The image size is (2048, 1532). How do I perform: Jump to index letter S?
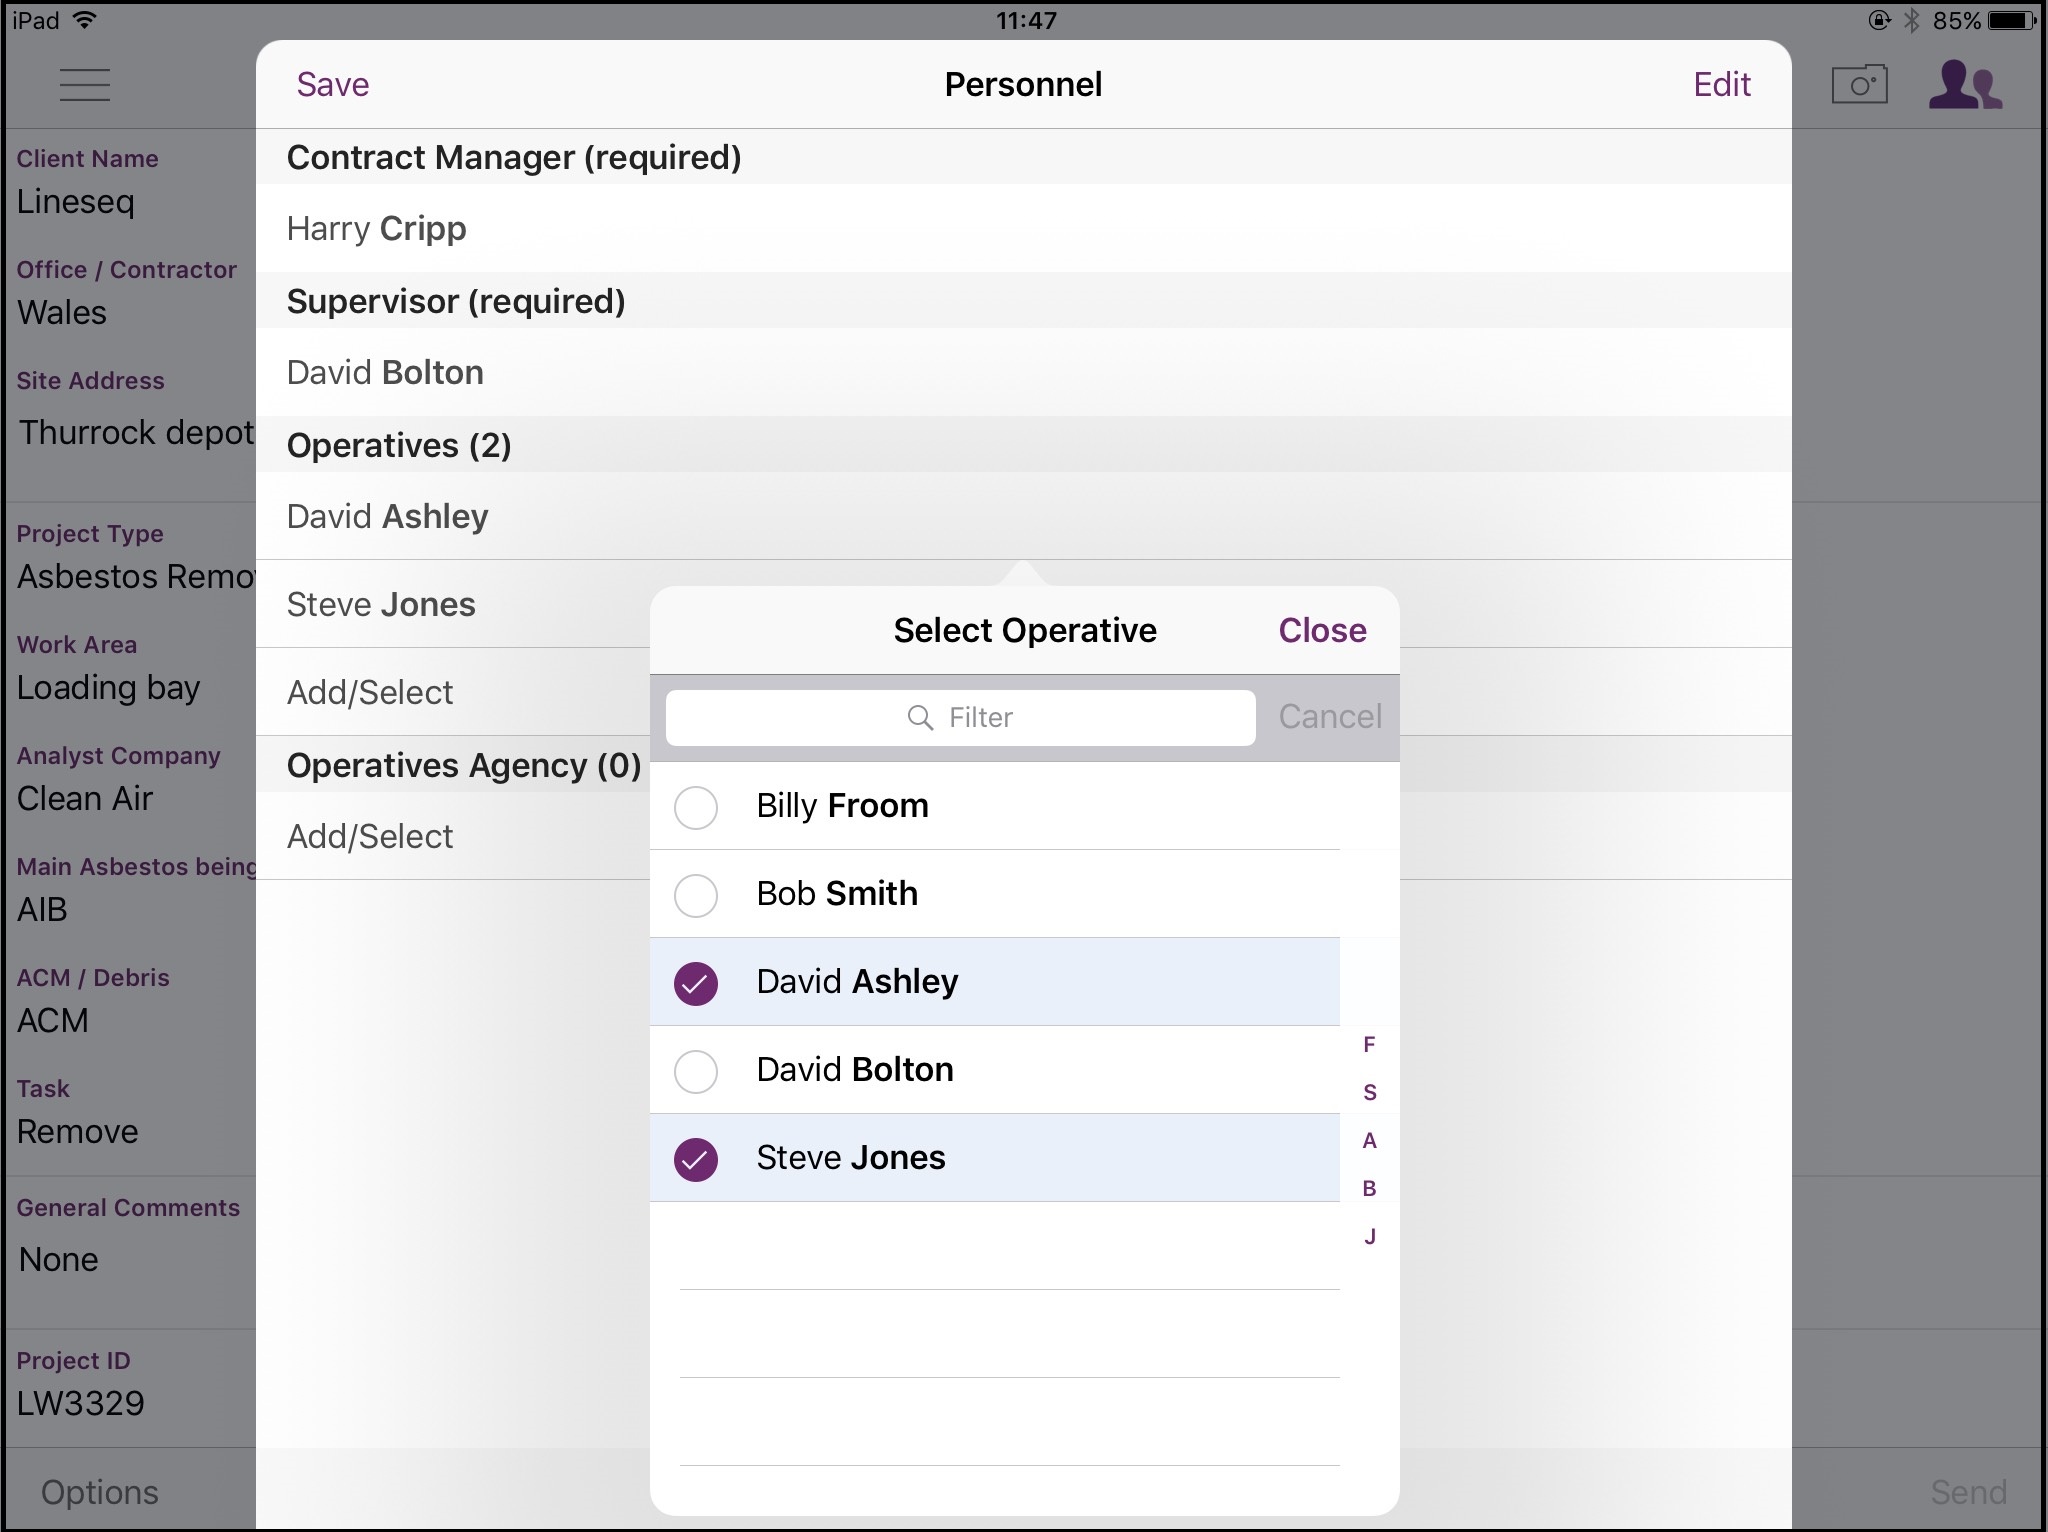(1369, 1093)
